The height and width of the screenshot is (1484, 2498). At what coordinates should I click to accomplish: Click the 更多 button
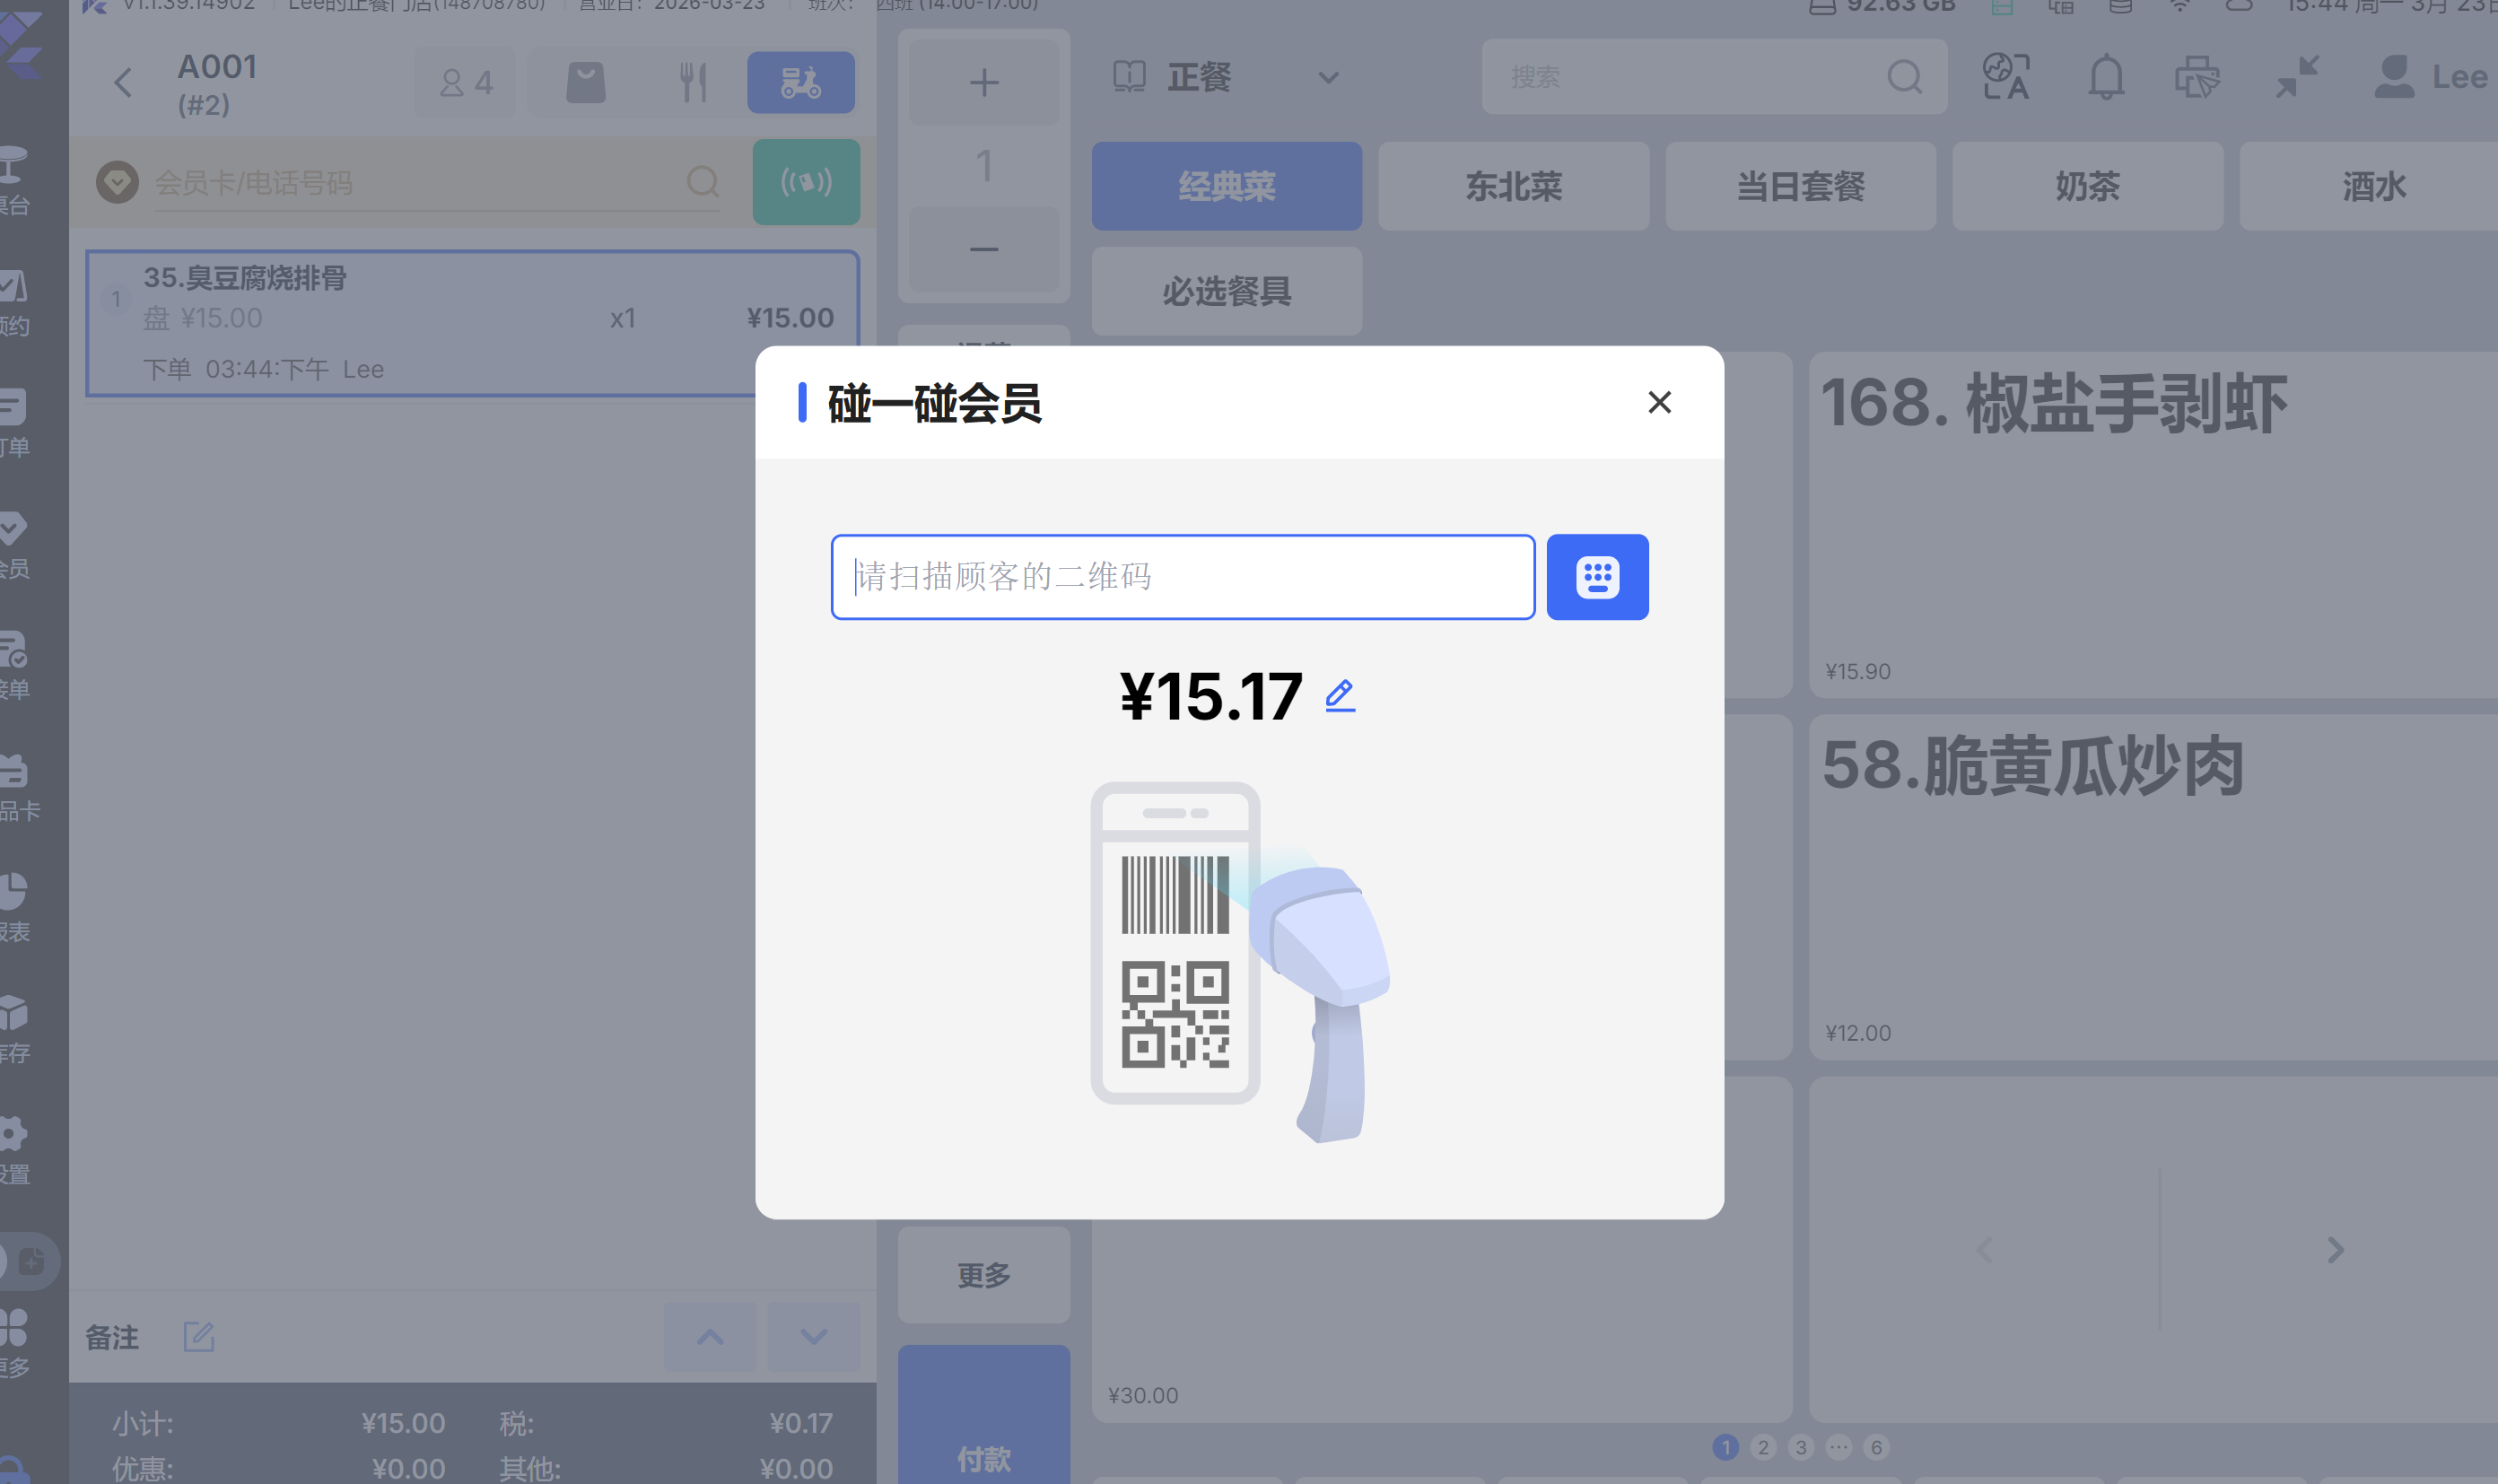point(983,1275)
